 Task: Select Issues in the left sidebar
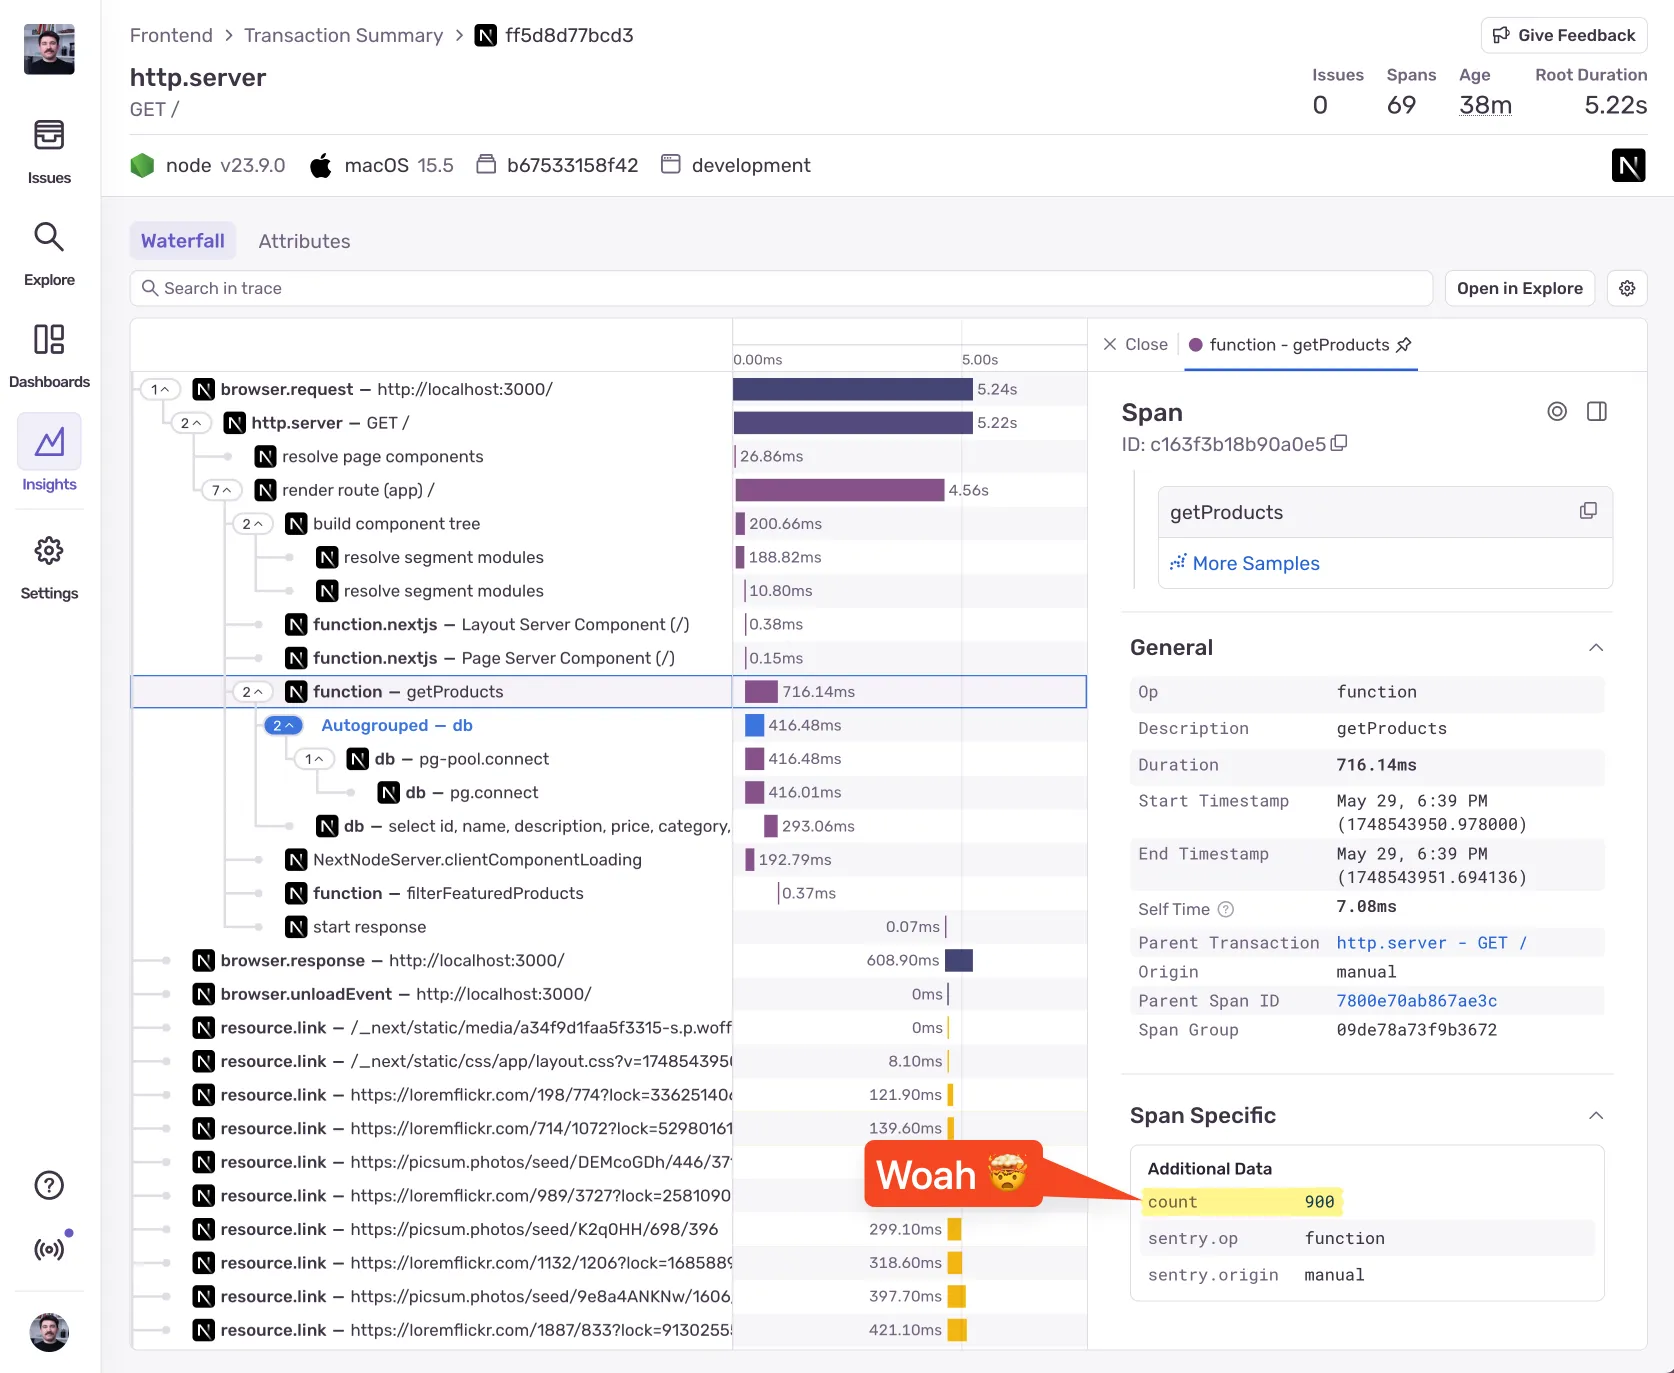pyautogui.click(x=48, y=149)
